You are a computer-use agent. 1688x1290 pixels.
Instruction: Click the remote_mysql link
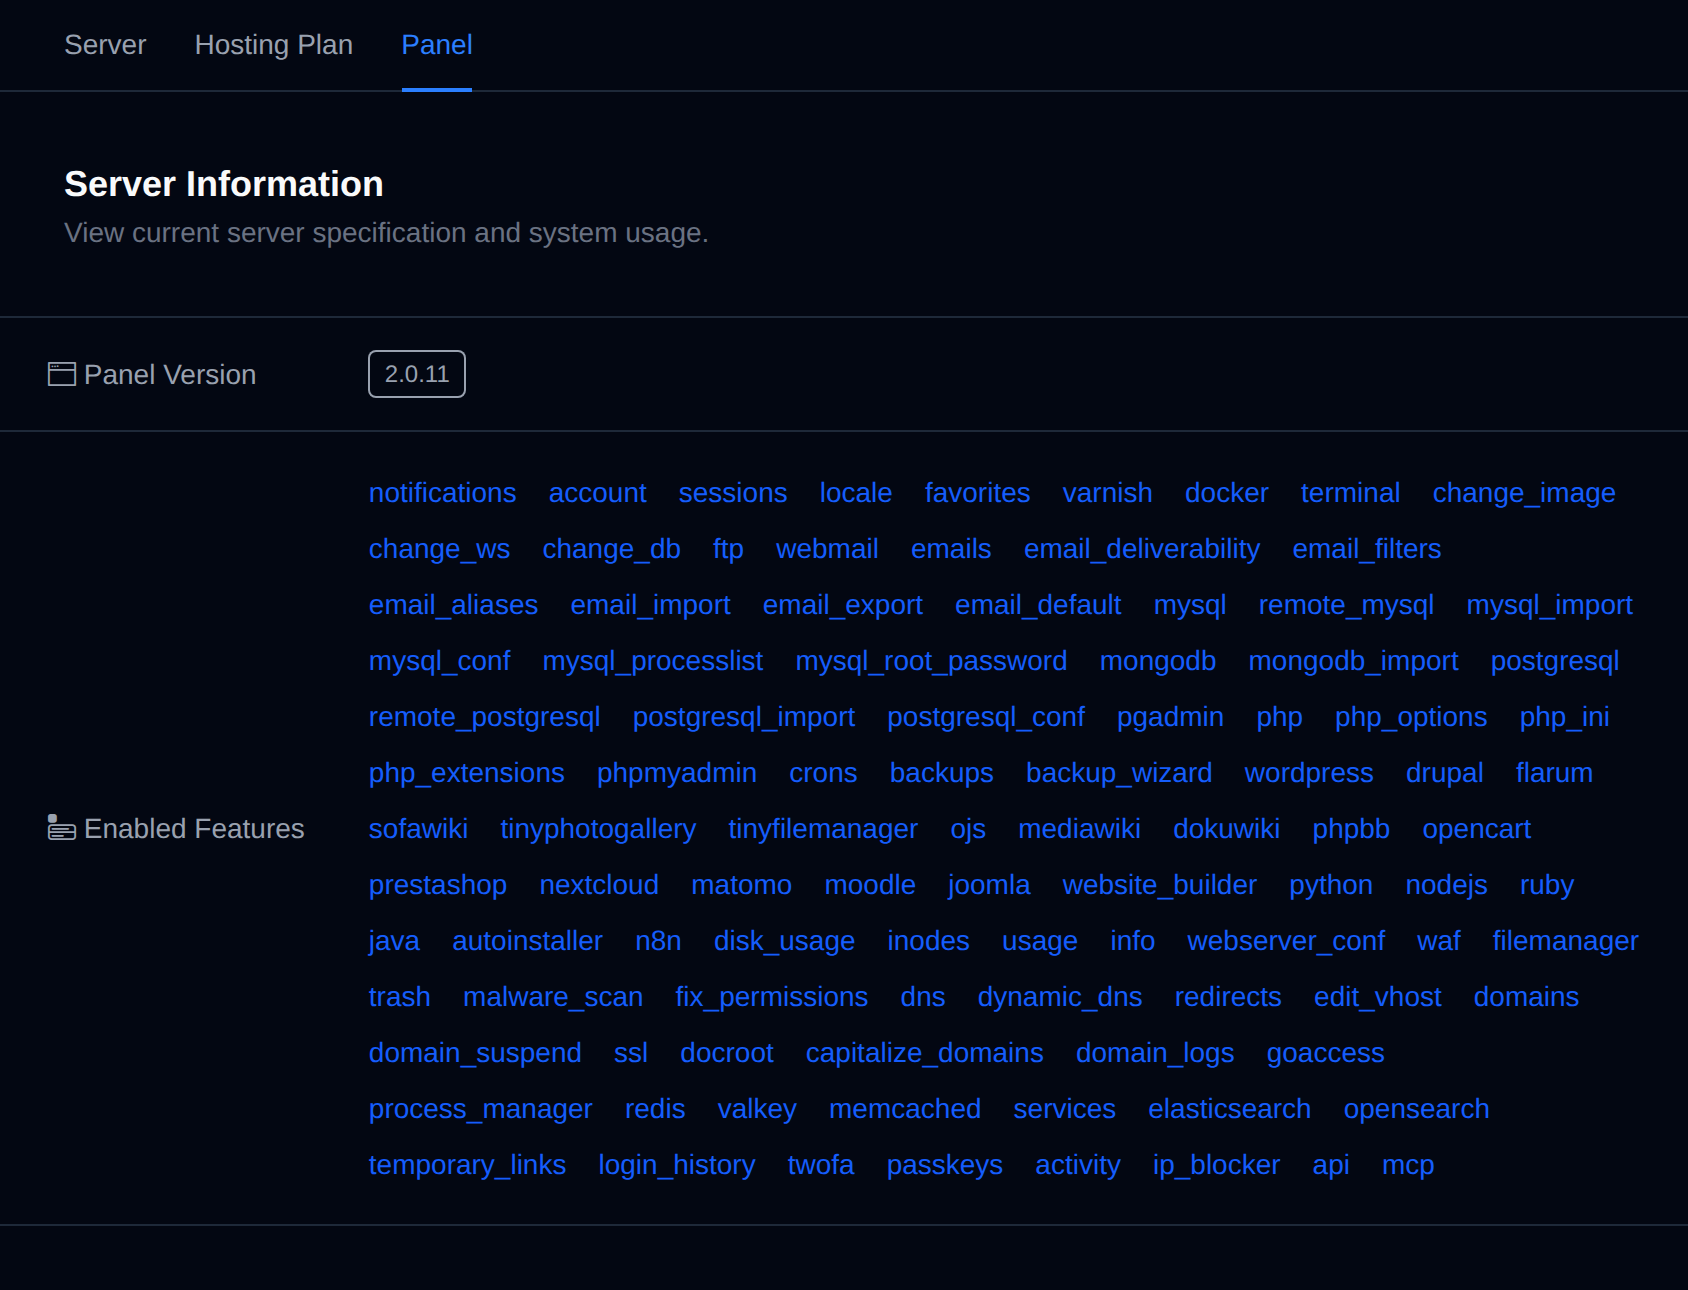(1346, 605)
